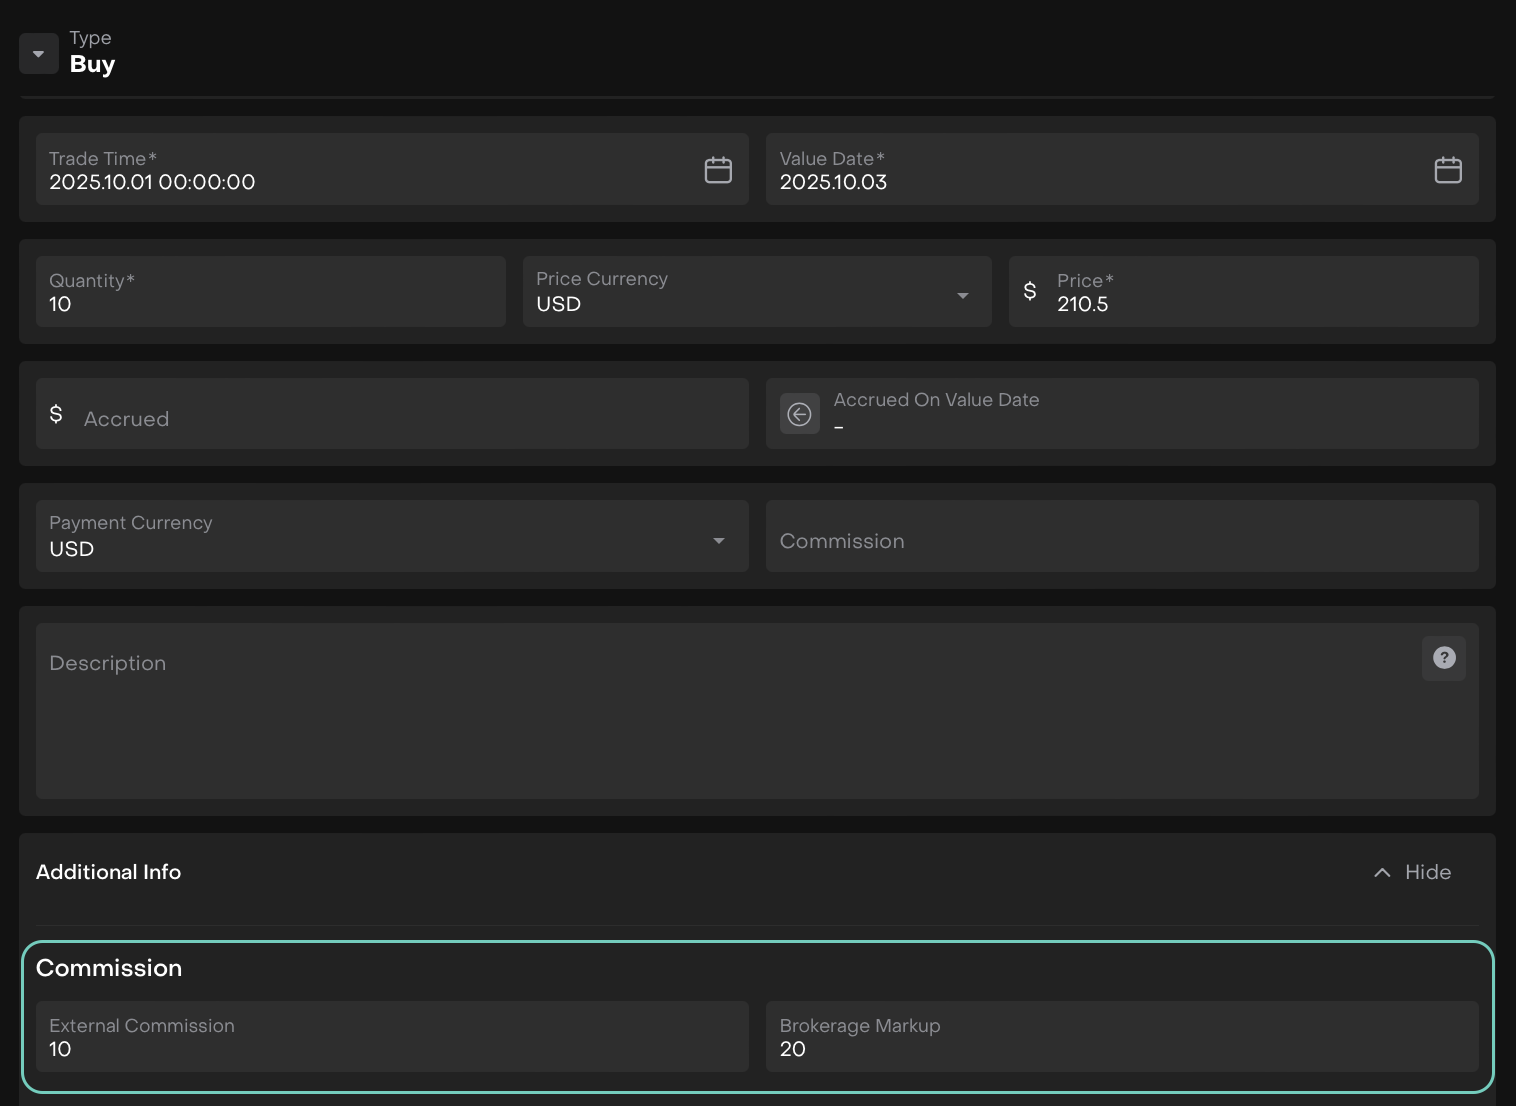This screenshot has width=1516, height=1106.
Task: Focus the Quantity input field
Action: tap(270, 303)
